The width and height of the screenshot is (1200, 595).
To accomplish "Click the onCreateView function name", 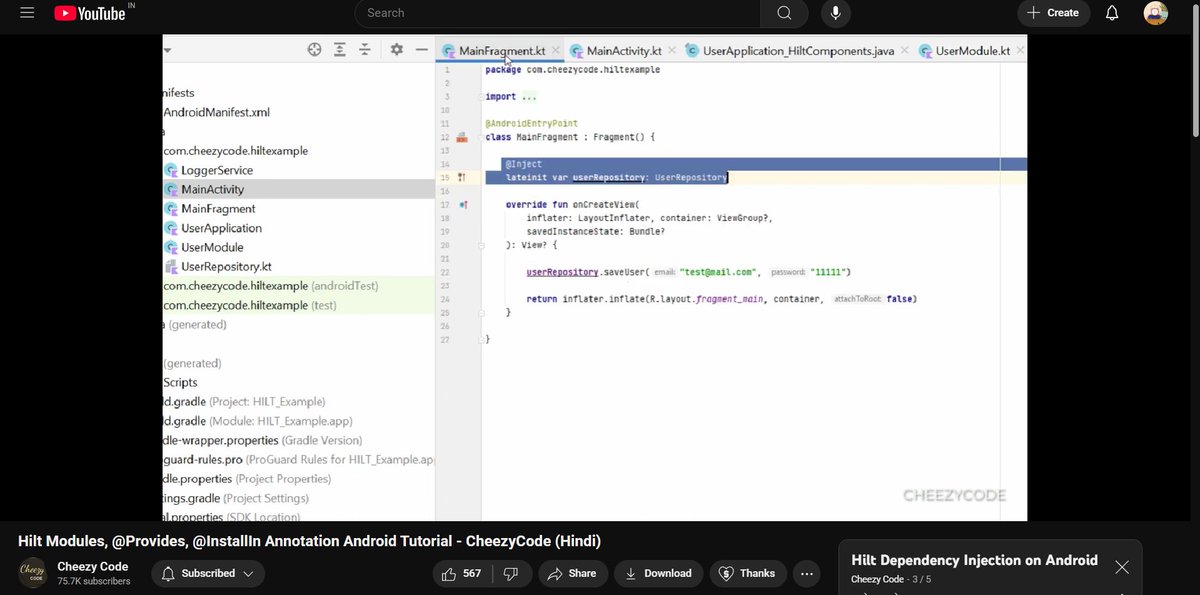I will click(x=605, y=205).
